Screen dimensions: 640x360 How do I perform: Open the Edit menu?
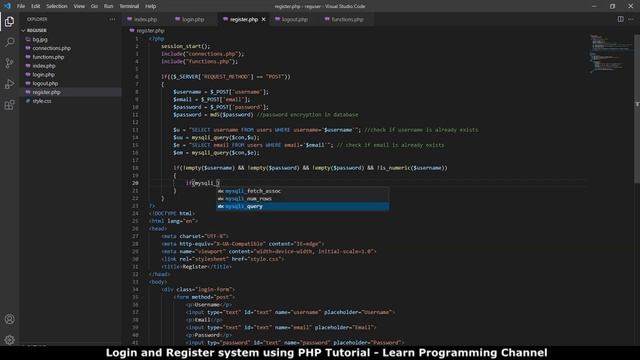click(x=36, y=6)
